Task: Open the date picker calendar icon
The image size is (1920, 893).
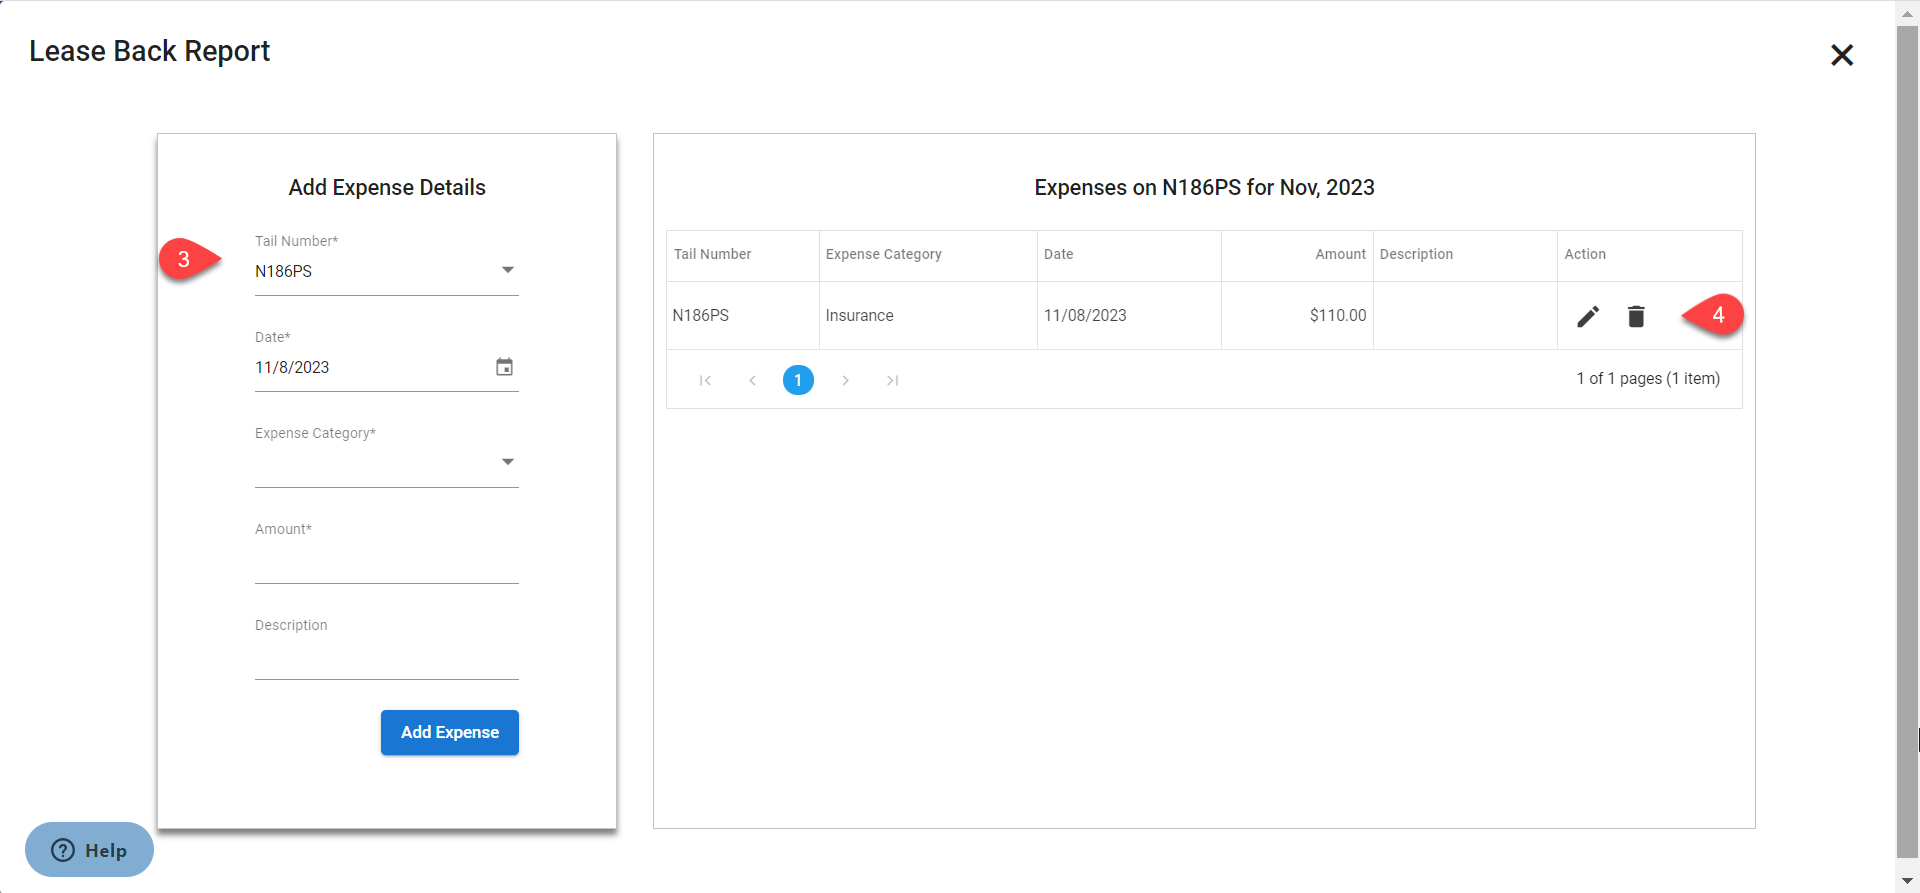Action: (504, 367)
